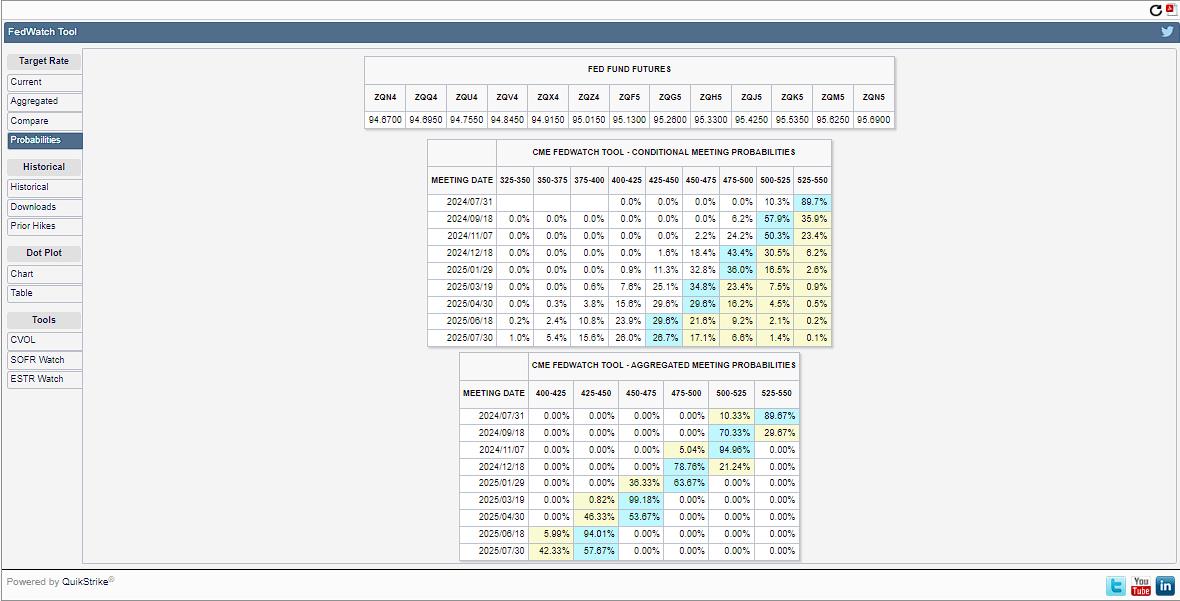Select the 78.76% aggregated cell
Image resolution: width=1180 pixels, height=601 pixels.
[686, 466]
